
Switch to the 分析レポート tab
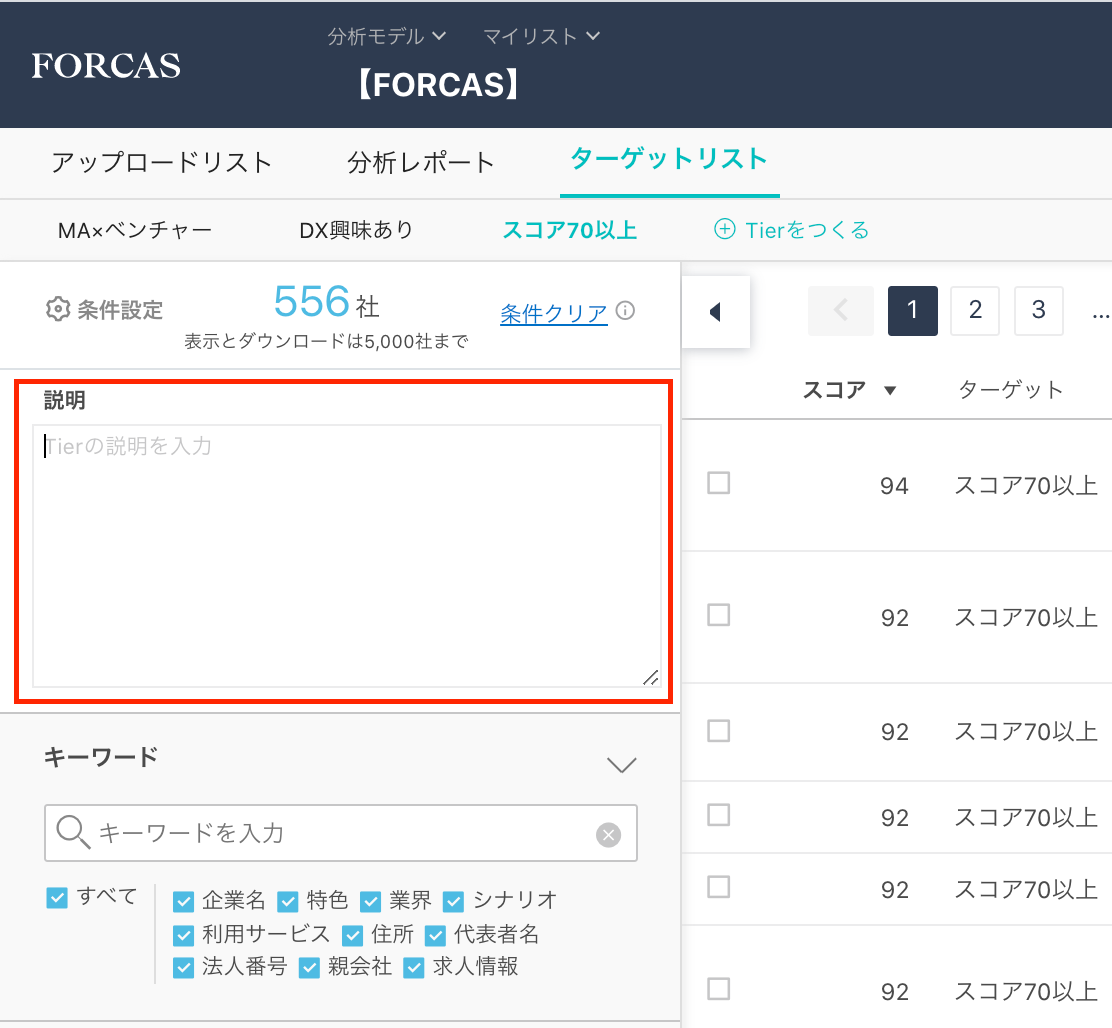(x=421, y=162)
